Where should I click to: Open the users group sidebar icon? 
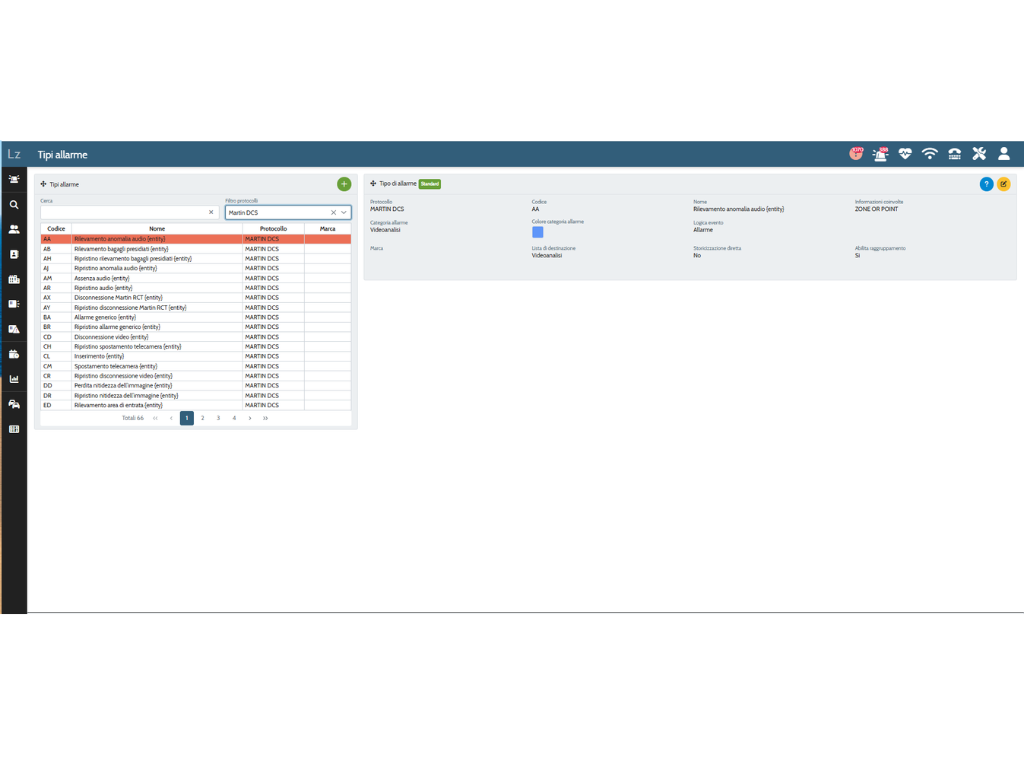tap(14, 229)
